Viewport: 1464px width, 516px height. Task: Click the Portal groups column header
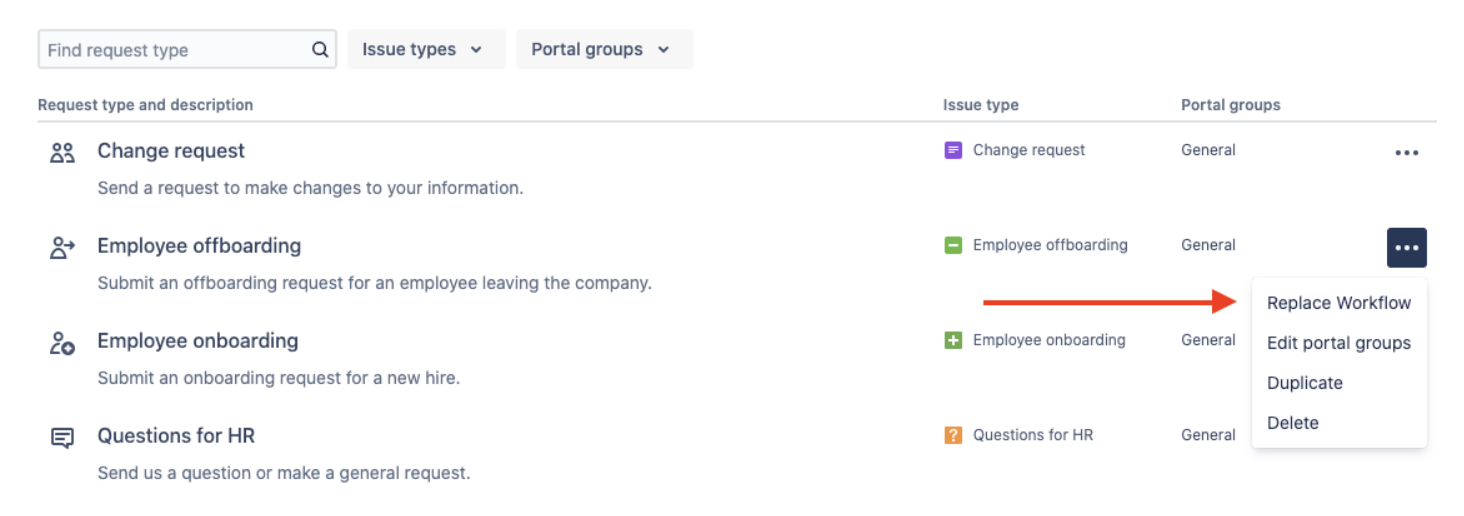1231,104
